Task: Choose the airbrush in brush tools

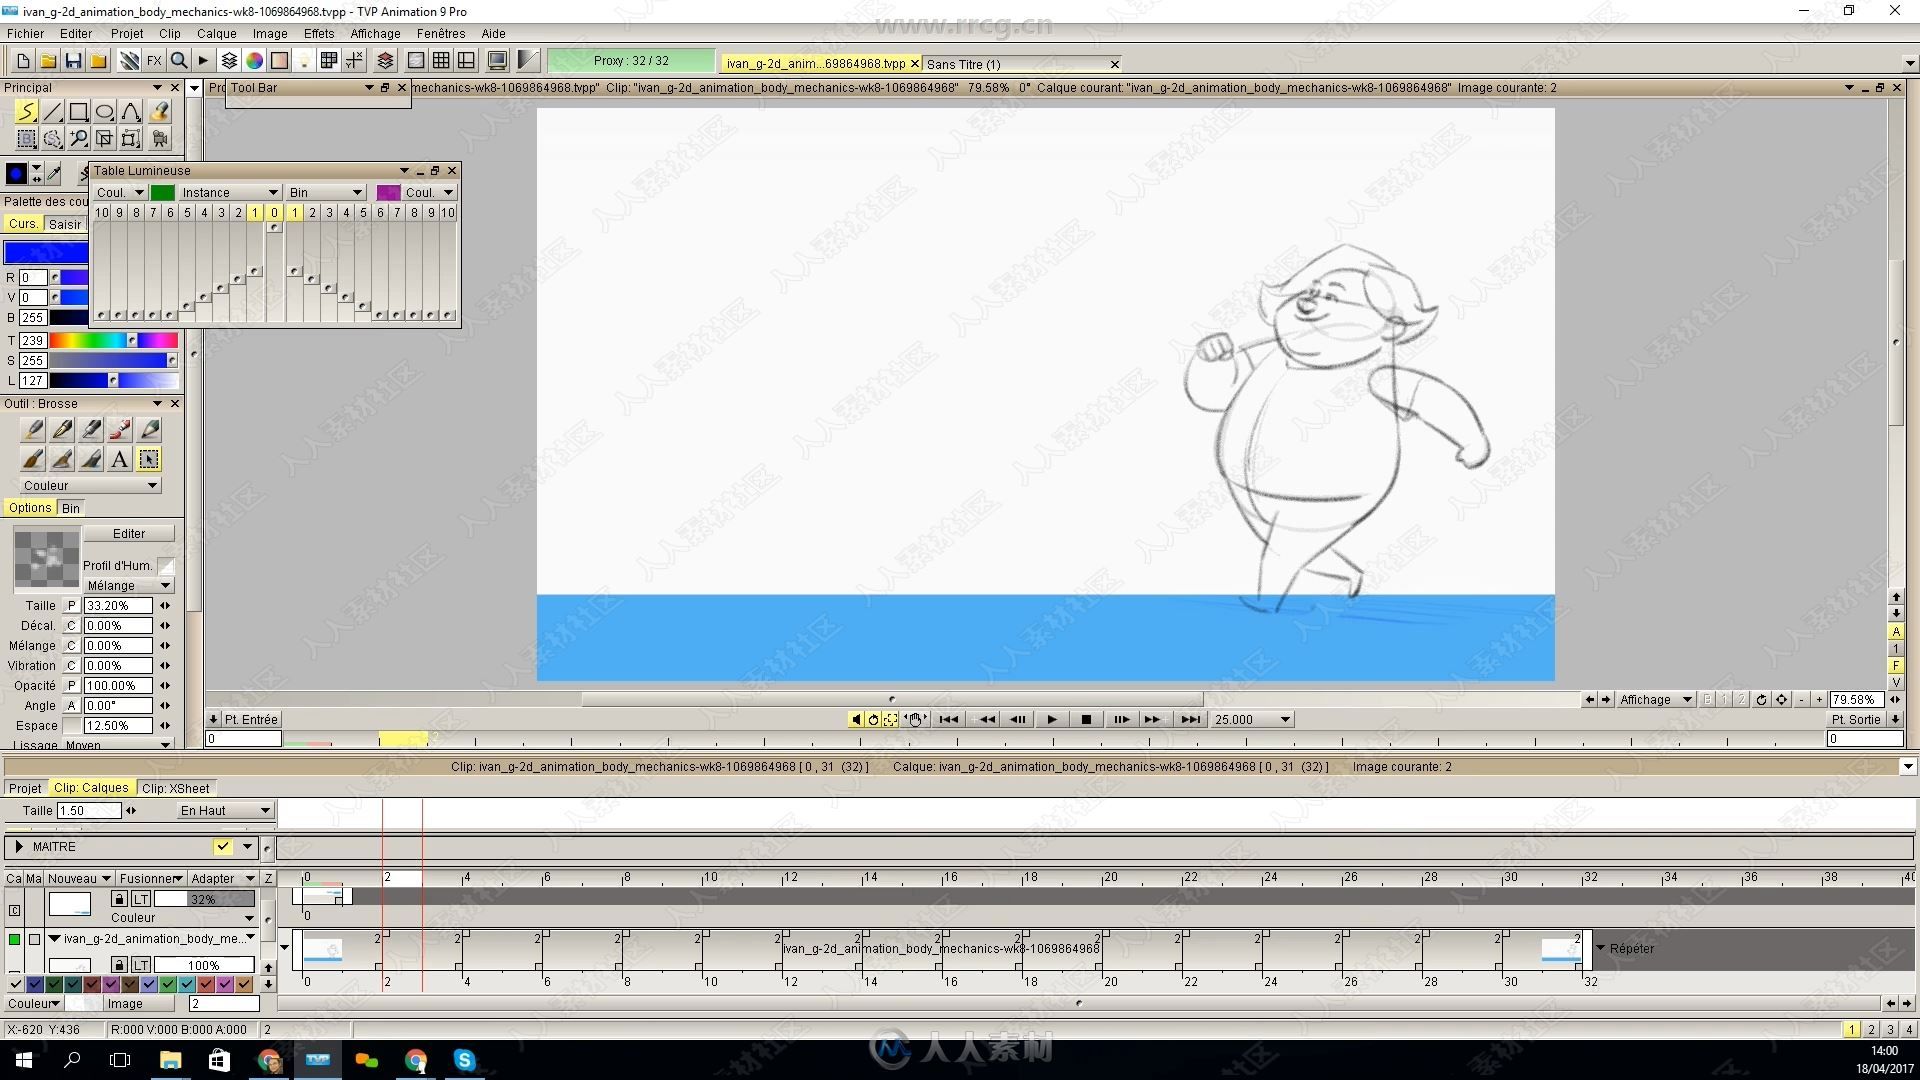Action: click(x=32, y=430)
